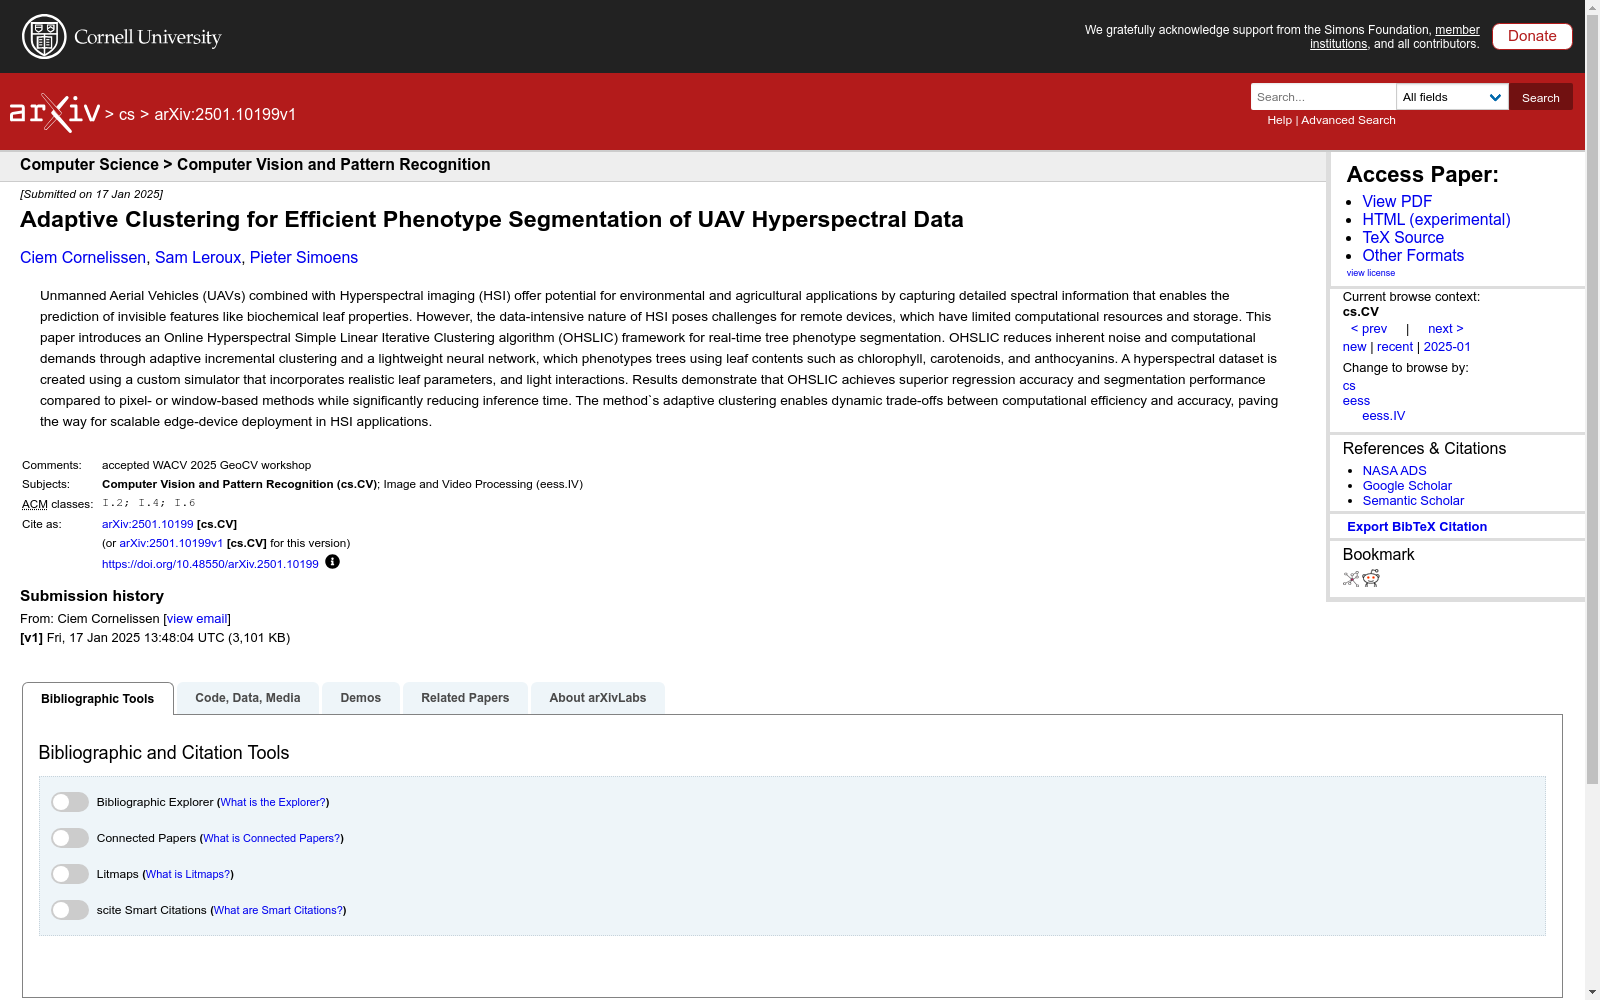
Task: Open the recent listings link
Action: (x=1395, y=347)
